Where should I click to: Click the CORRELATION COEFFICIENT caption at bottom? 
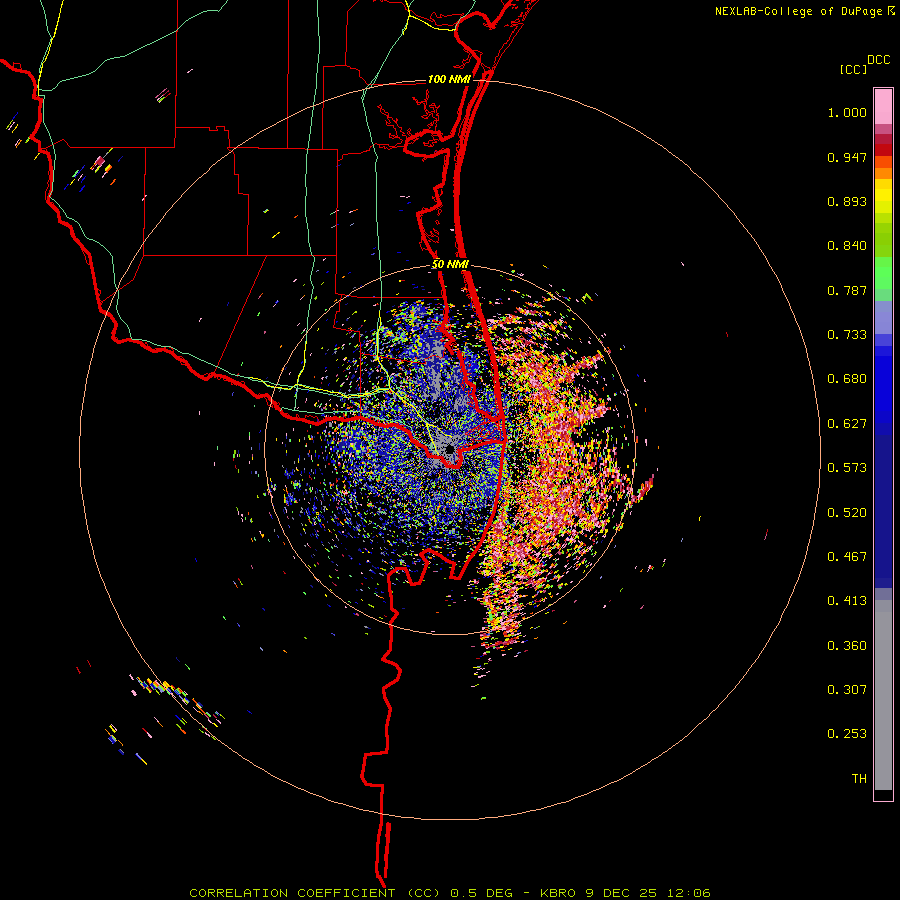click(x=450, y=893)
